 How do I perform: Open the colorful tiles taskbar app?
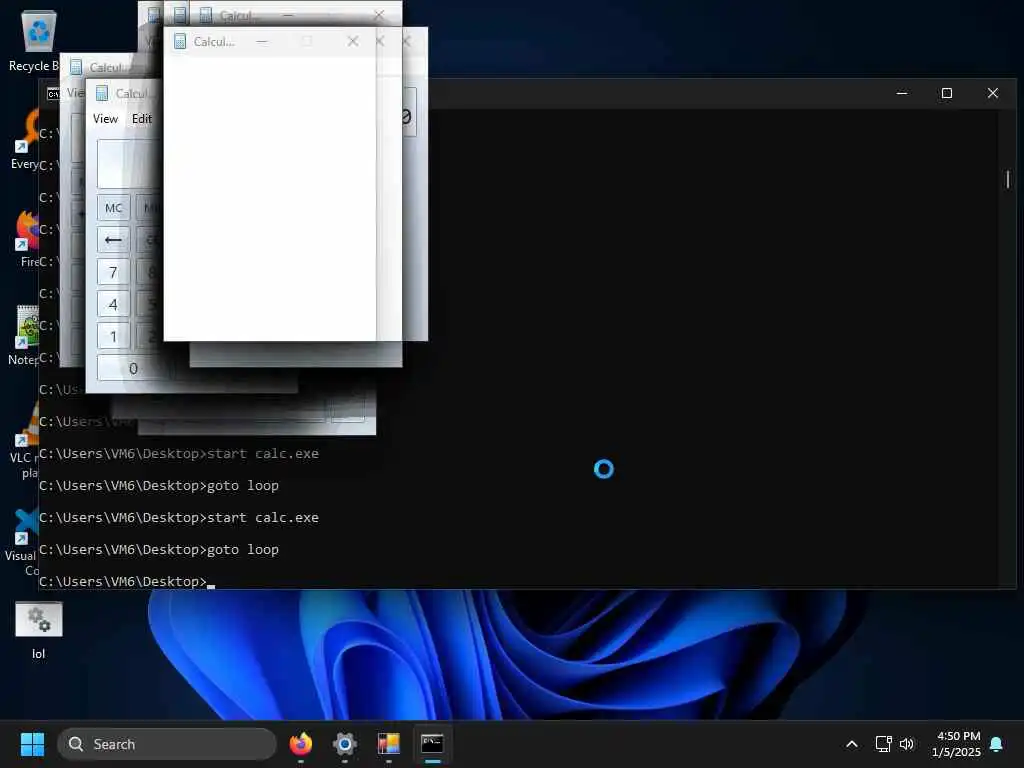389,744
